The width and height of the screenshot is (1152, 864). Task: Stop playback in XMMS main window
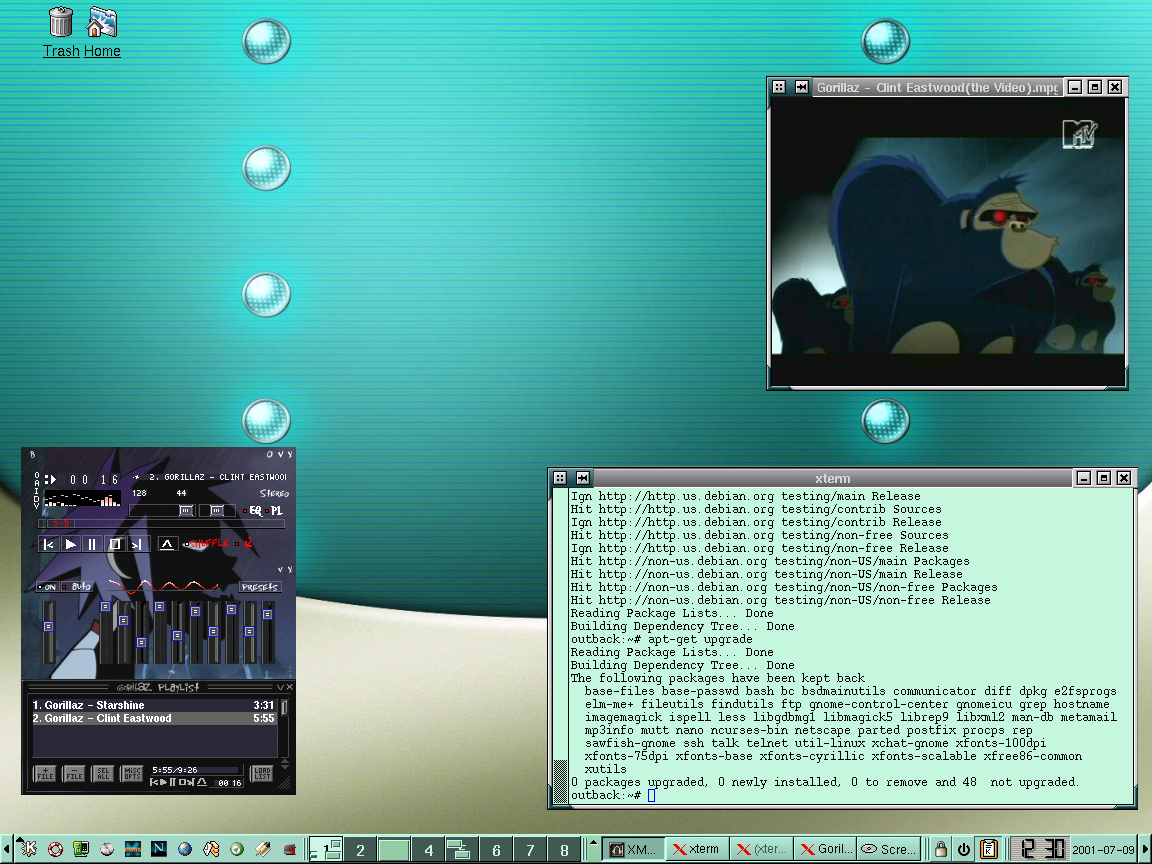click(x=115, y=544)
